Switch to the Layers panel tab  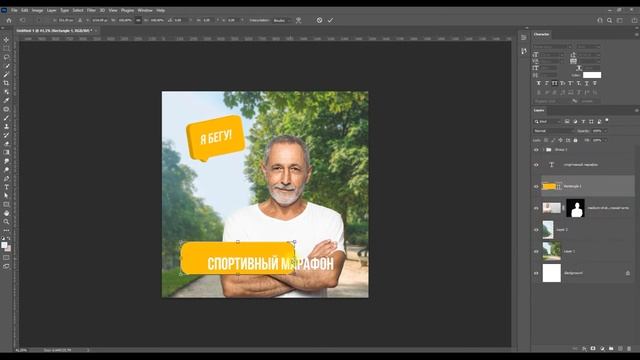[539, 110]
